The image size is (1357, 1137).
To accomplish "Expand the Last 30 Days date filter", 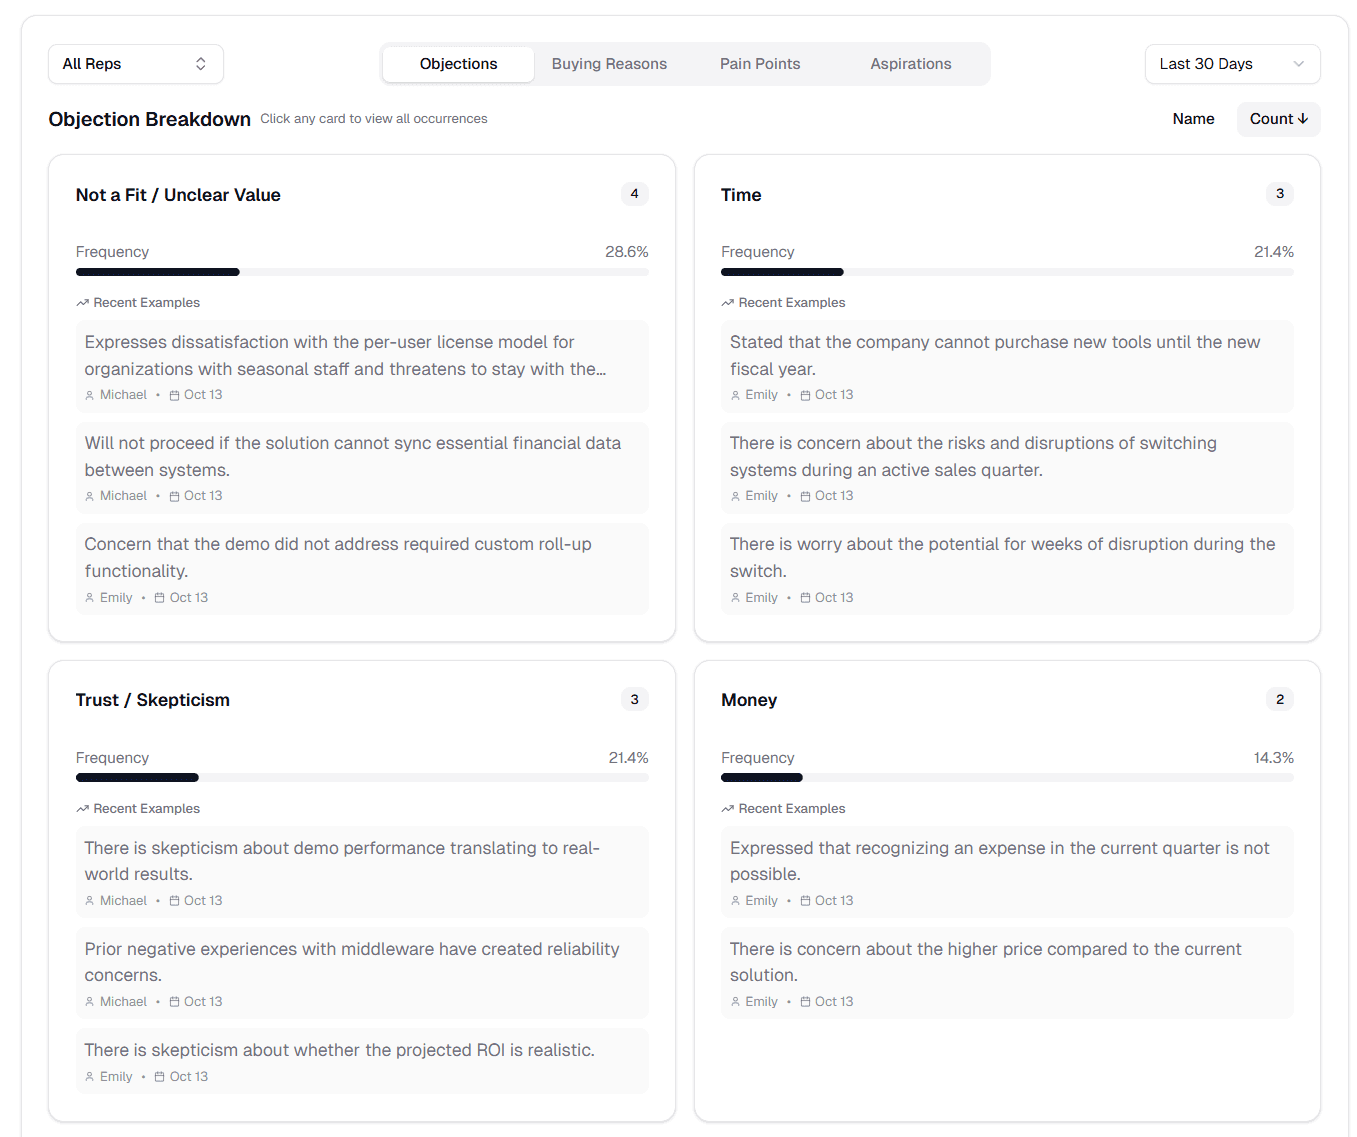I will (1231, 64).
